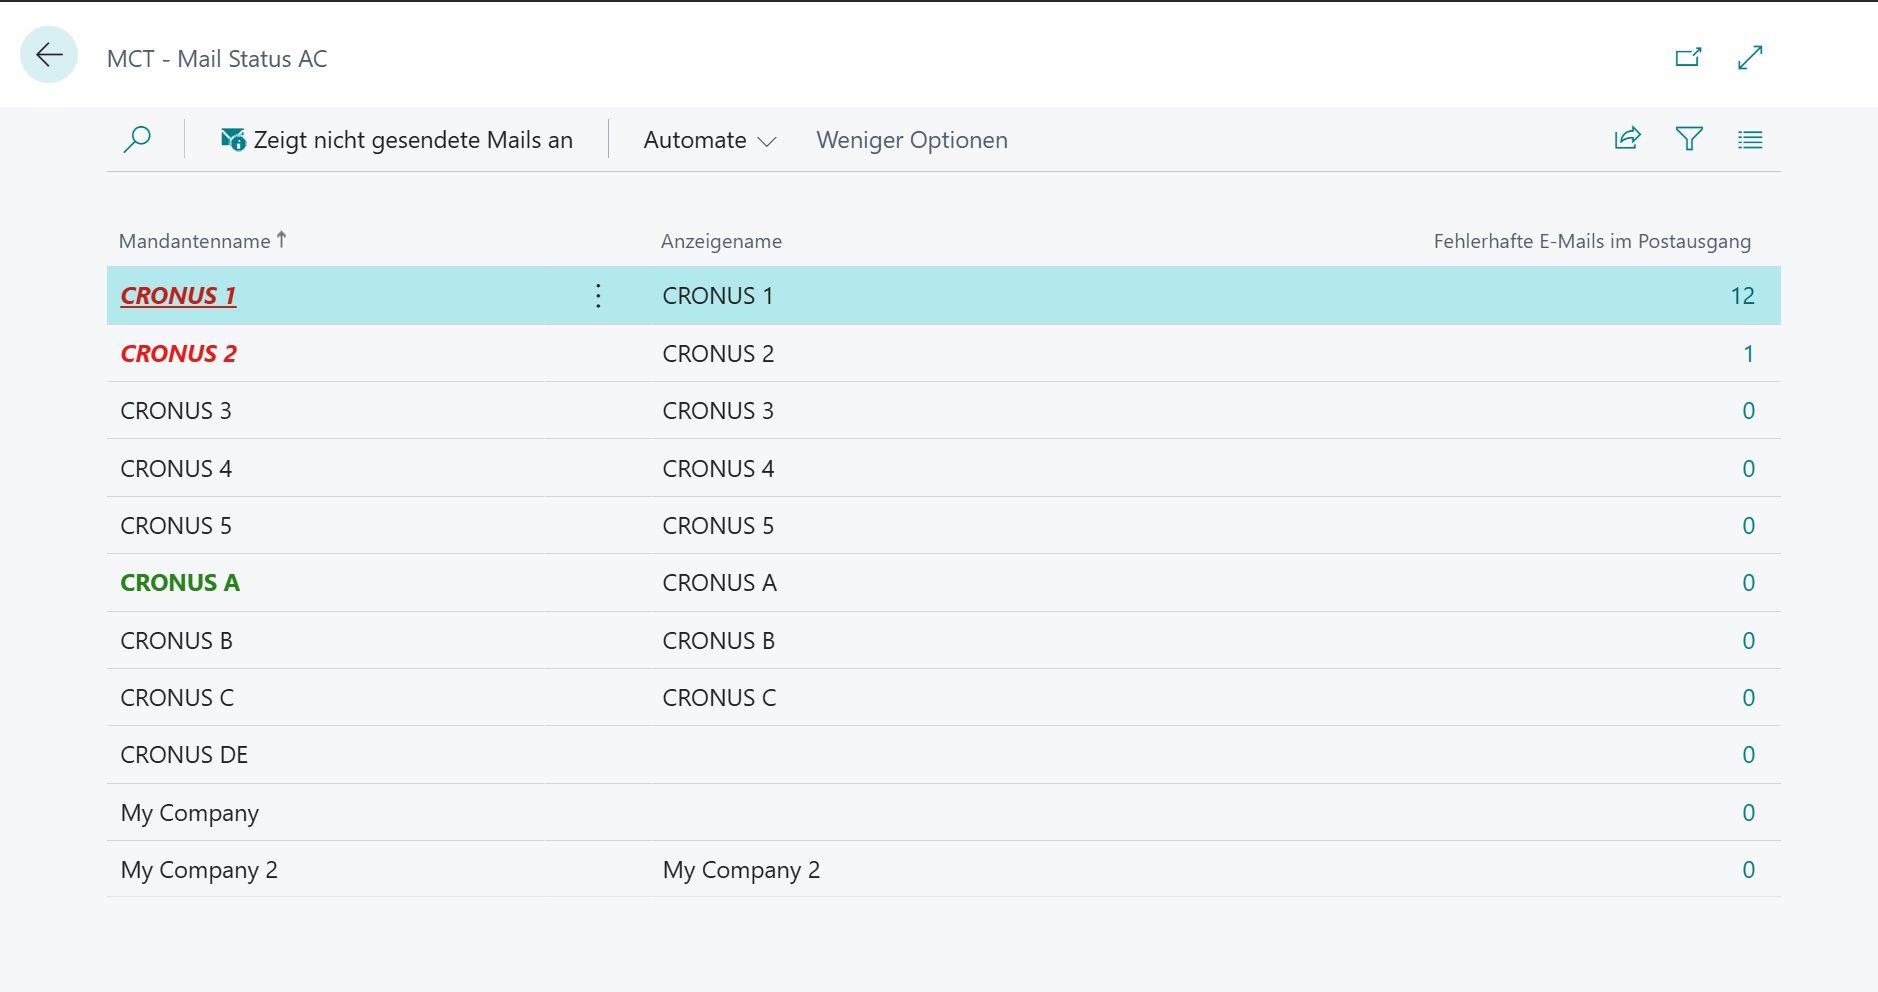The width and height of the screenshot is (1878, 992).
Task: Open the CRONUS 1 company link
Action: click(178, 296)
